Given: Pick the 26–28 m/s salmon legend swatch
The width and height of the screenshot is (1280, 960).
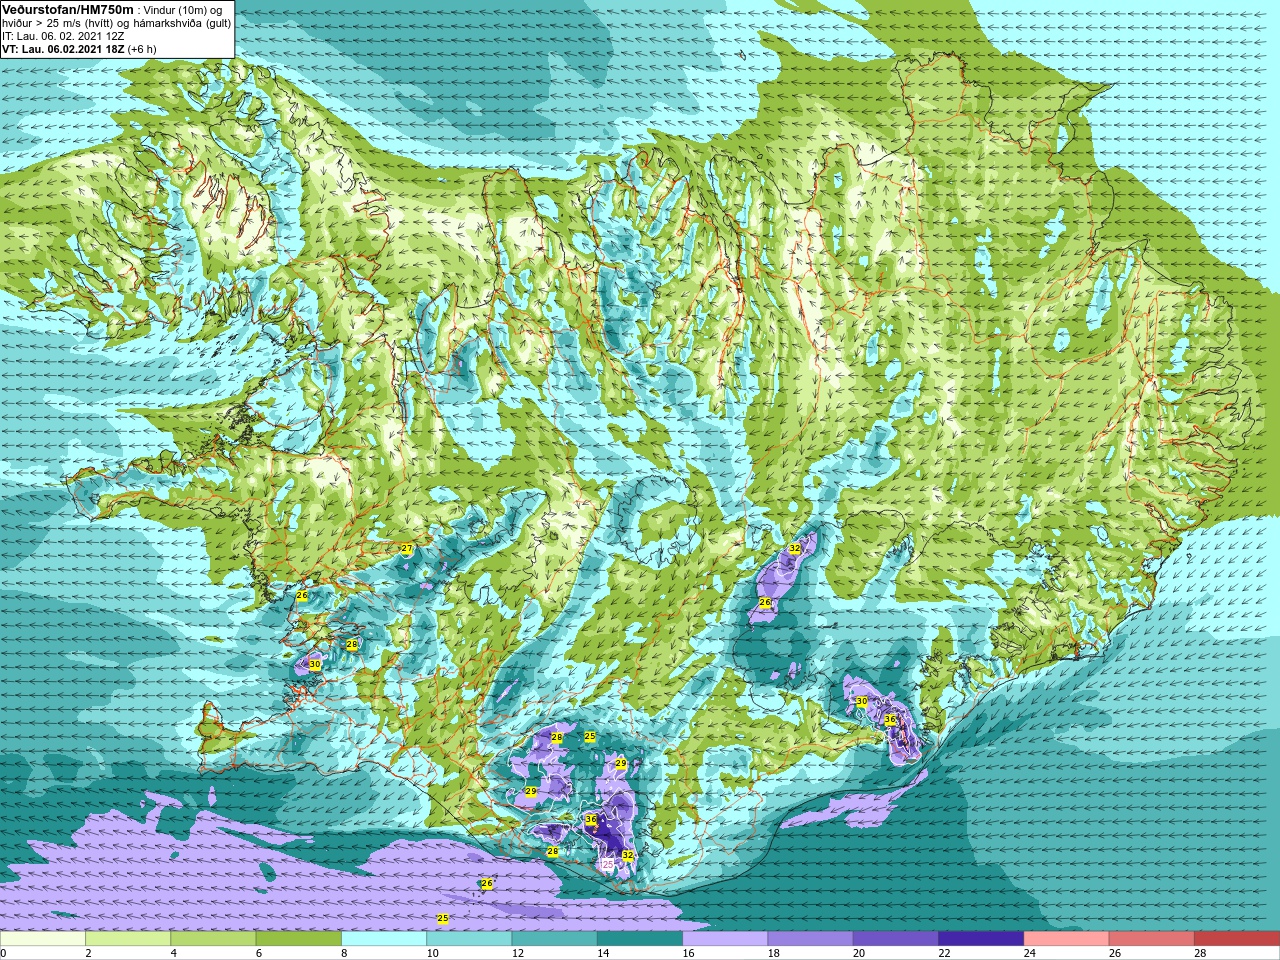Looking at the screenshot, I should click(1152, 939).
